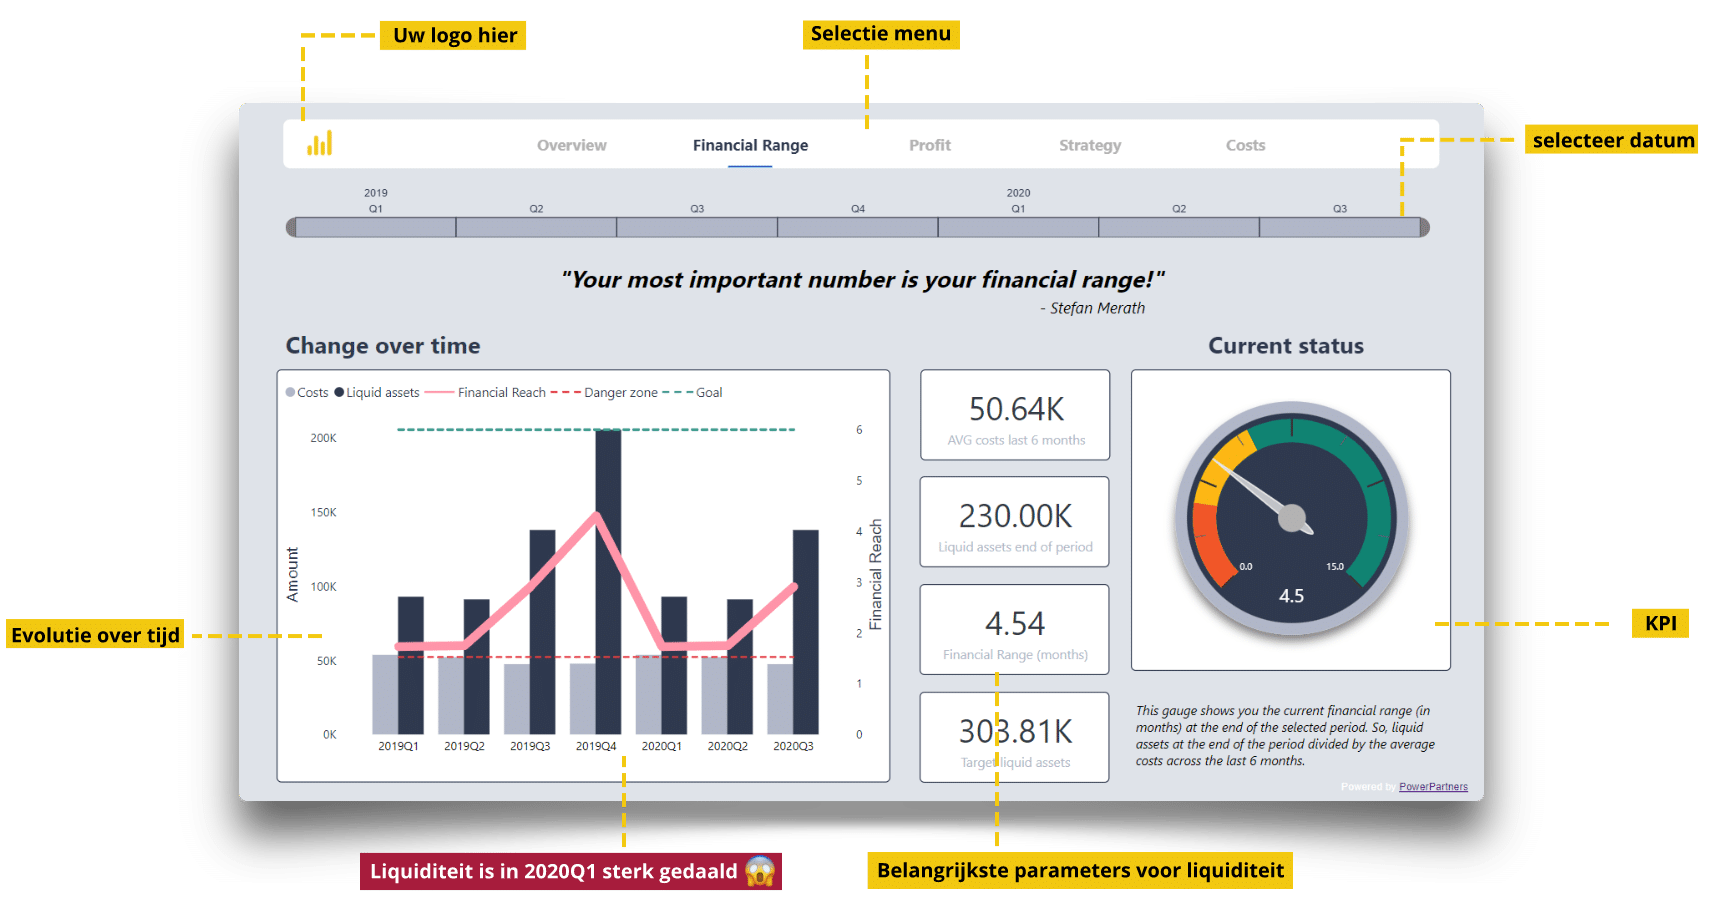Click the "Financial Reach" axis title

[x=876, y=575]
